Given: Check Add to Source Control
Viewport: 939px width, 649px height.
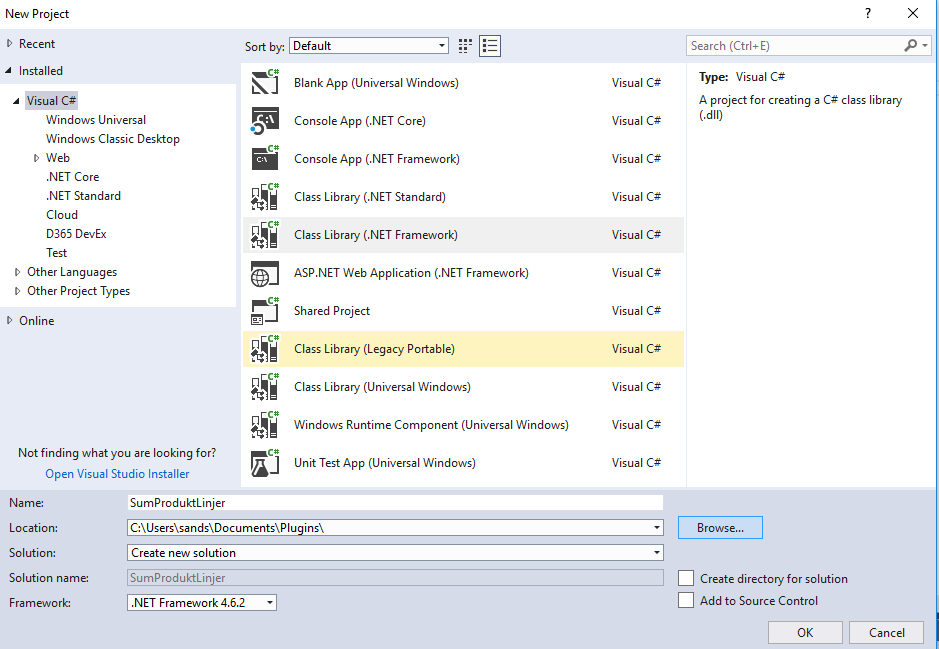Looking at the screenshot, I should pyautogui.click(x=686, y=600).
